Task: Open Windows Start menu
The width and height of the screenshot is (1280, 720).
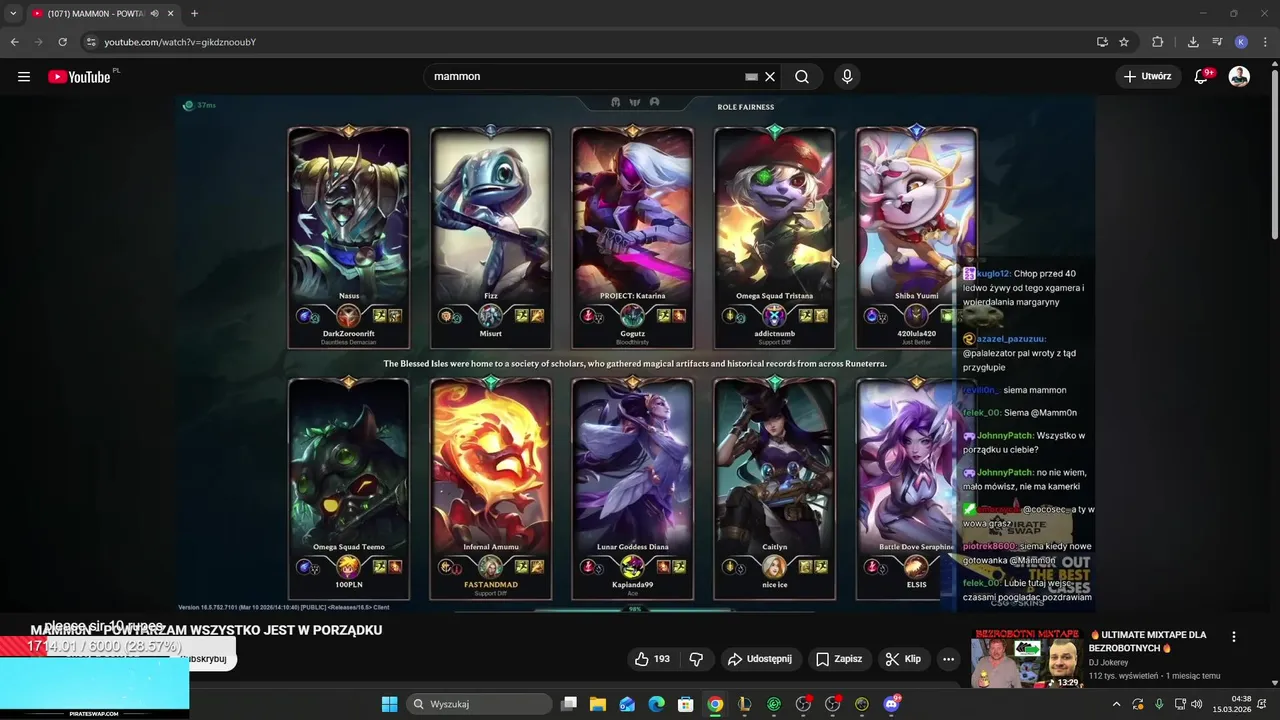Action: 389,704
